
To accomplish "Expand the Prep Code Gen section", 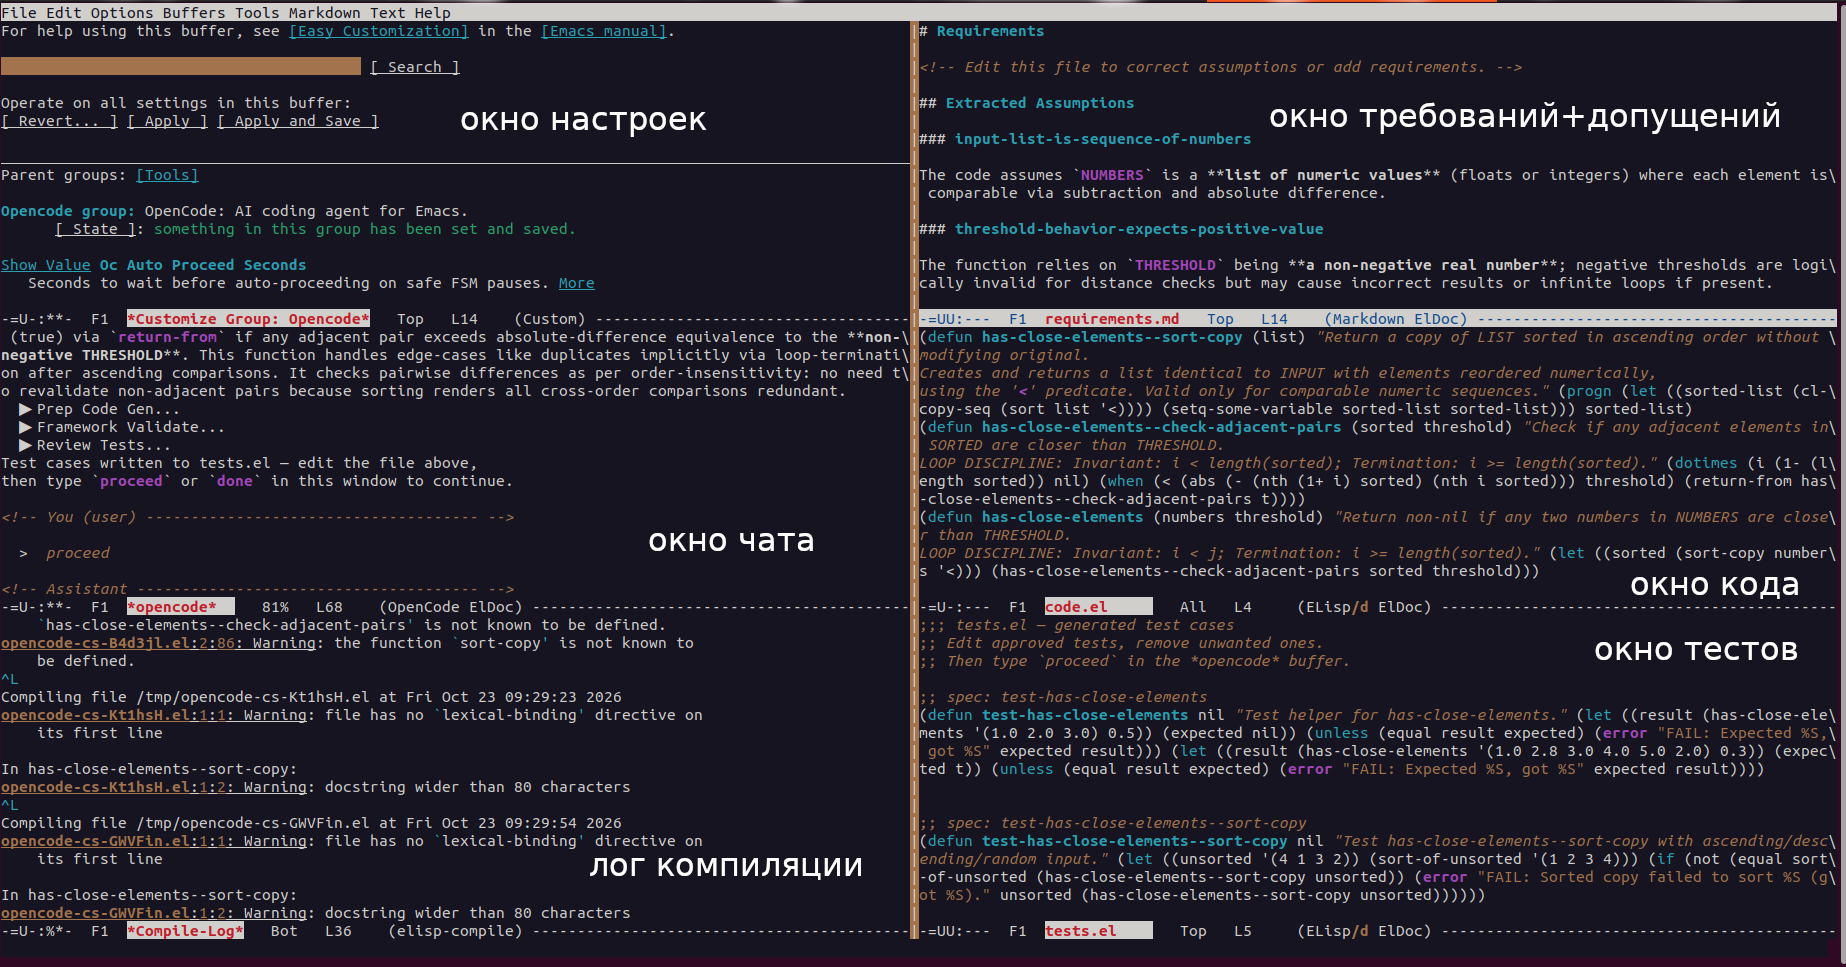I will click(x=99, y=409).
